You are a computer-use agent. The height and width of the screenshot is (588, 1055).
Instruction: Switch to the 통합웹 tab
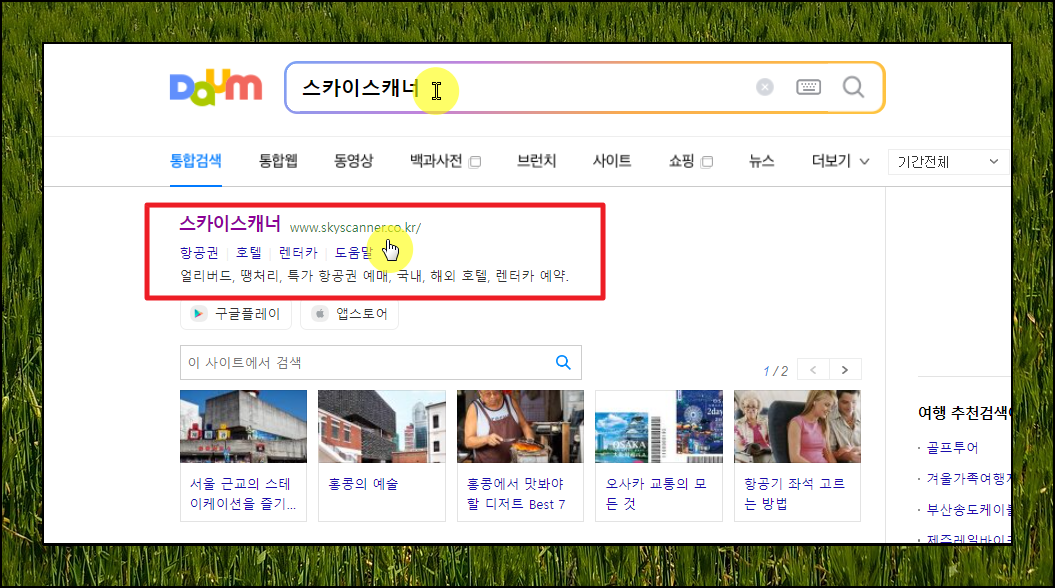click(279, 161)
